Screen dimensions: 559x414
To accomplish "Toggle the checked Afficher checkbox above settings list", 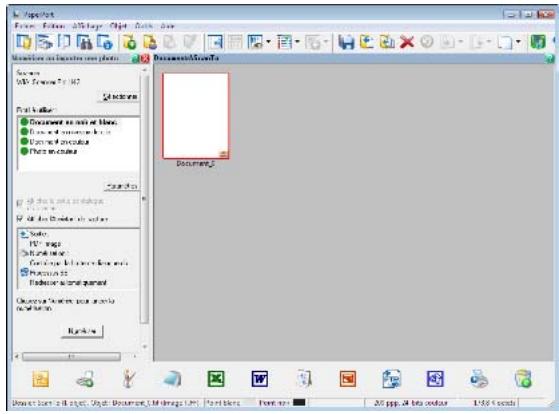I will (20, 219).
